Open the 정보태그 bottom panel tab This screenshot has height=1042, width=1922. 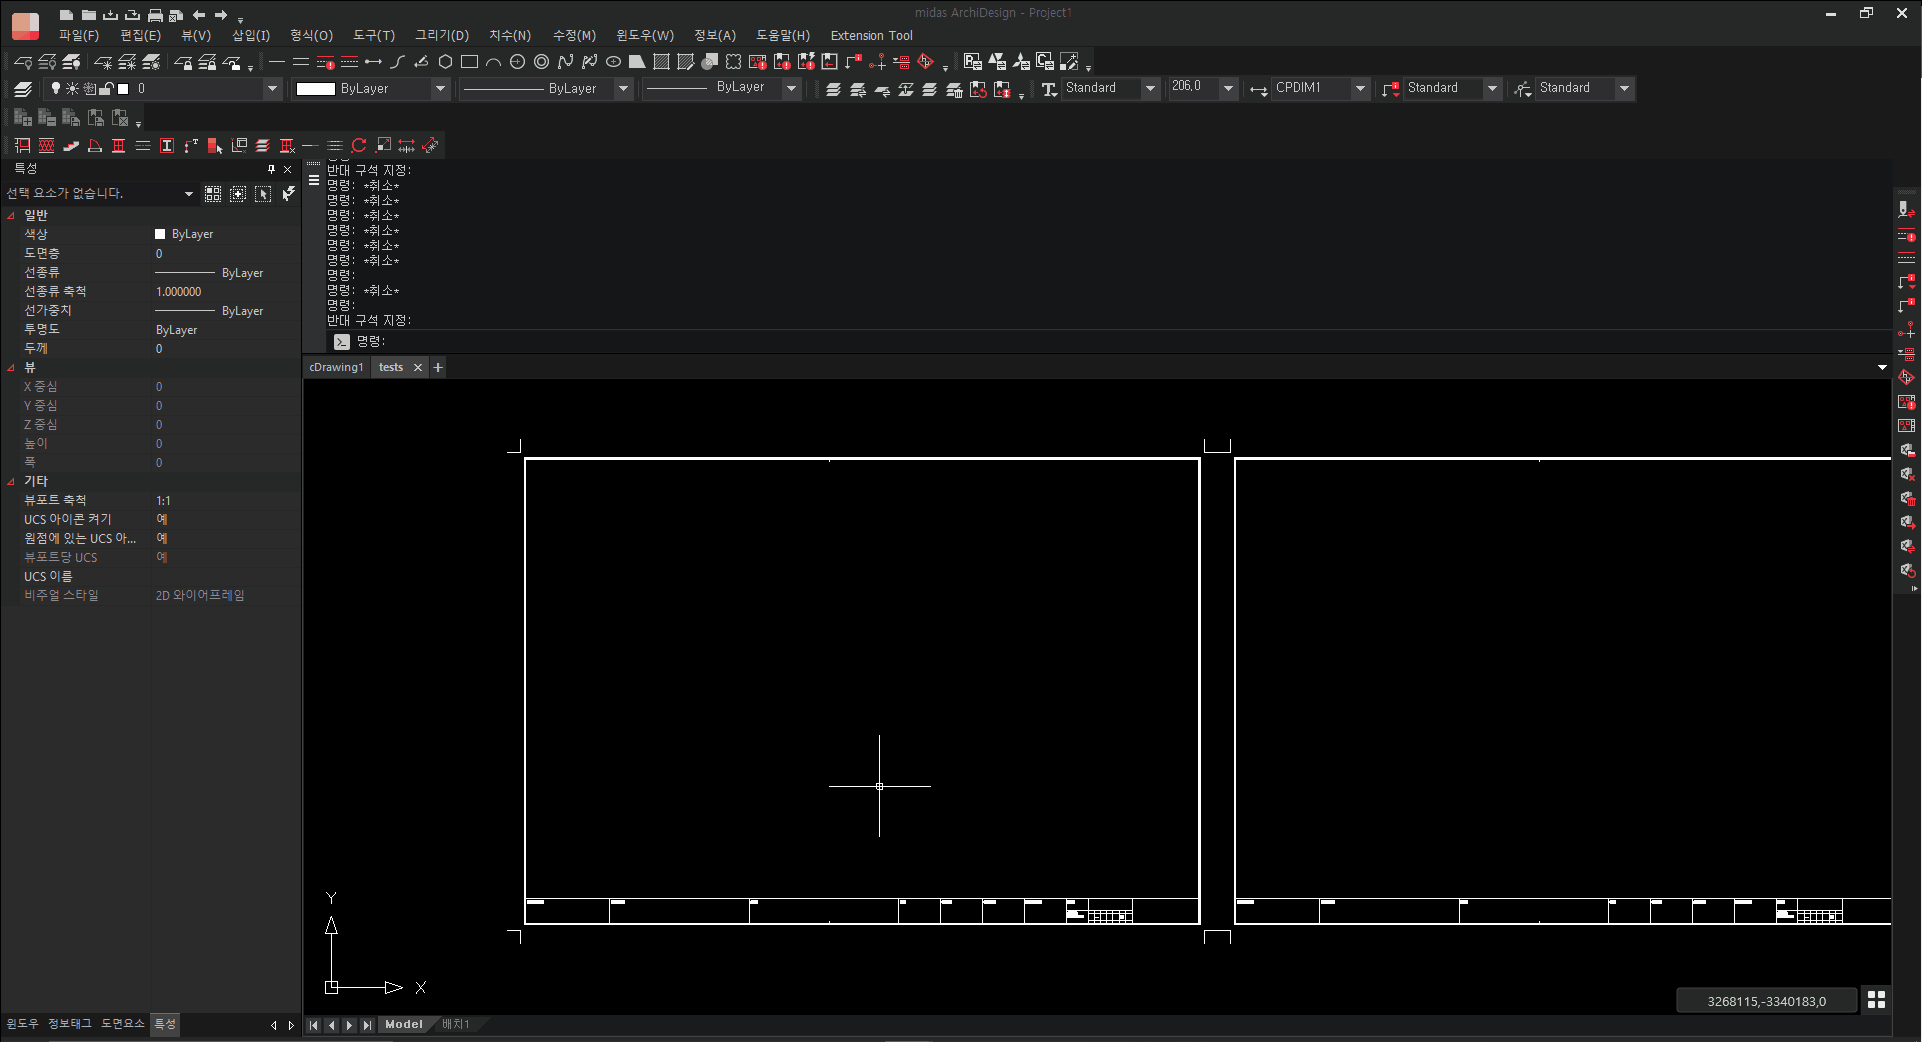70,1023
